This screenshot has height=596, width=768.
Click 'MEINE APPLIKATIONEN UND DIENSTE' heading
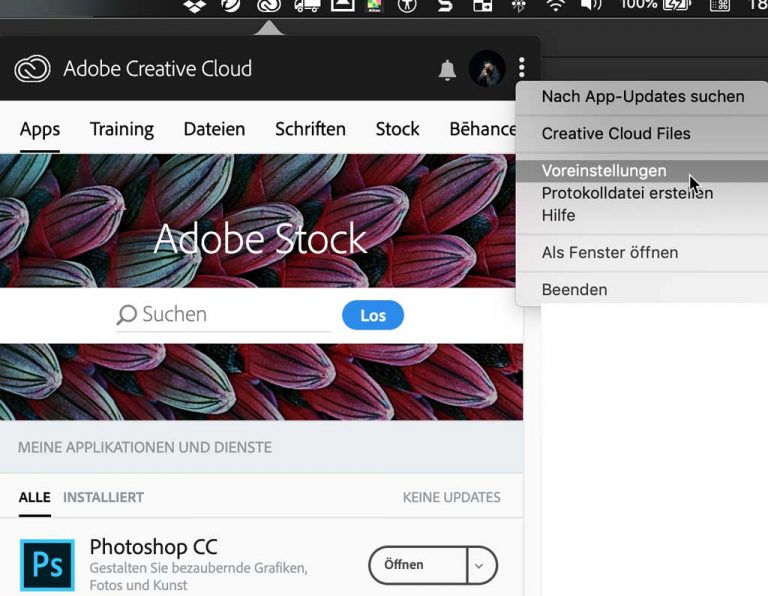click(x=145, y=447)
